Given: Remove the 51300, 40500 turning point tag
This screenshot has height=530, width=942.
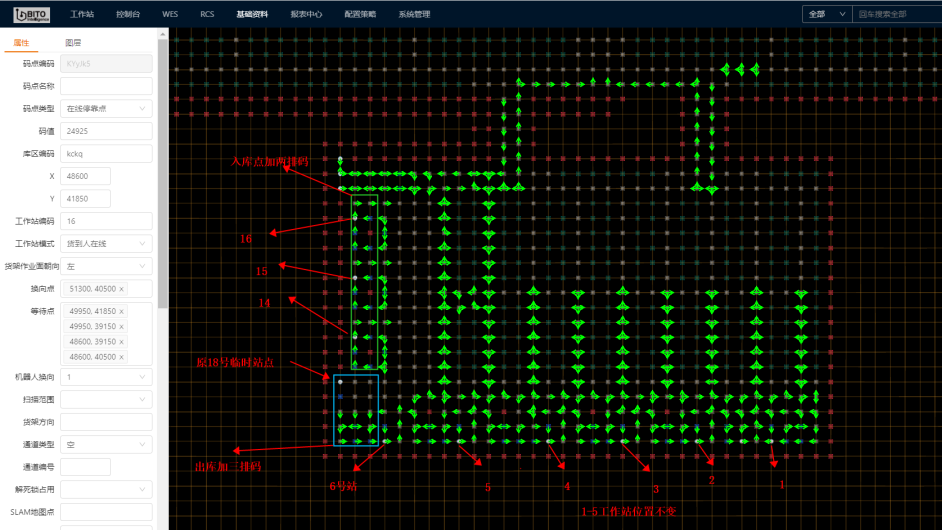Looking at the screenshot, I should pos(121,289).
